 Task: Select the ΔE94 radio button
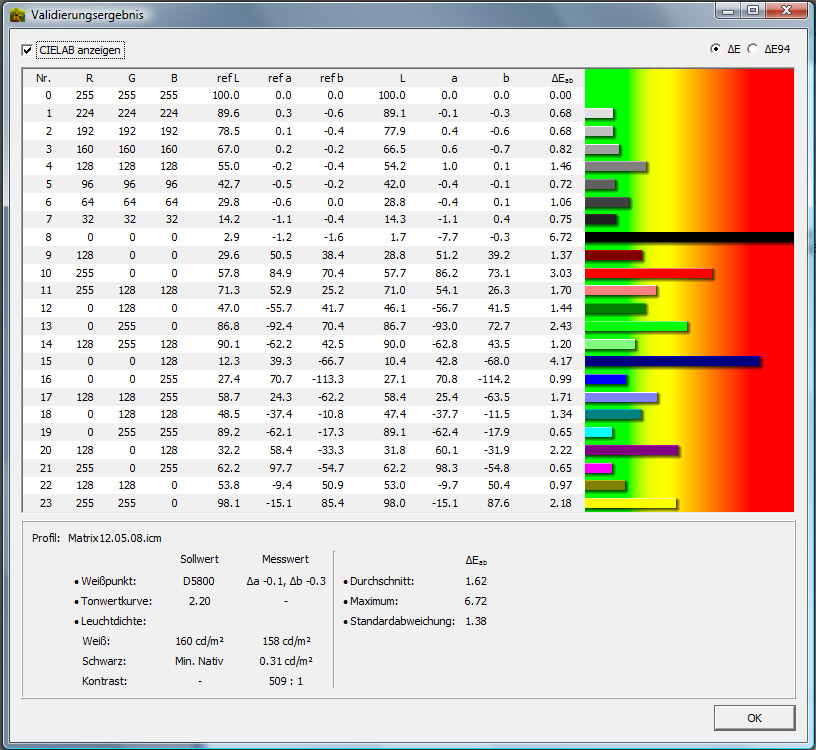(753, 49)
